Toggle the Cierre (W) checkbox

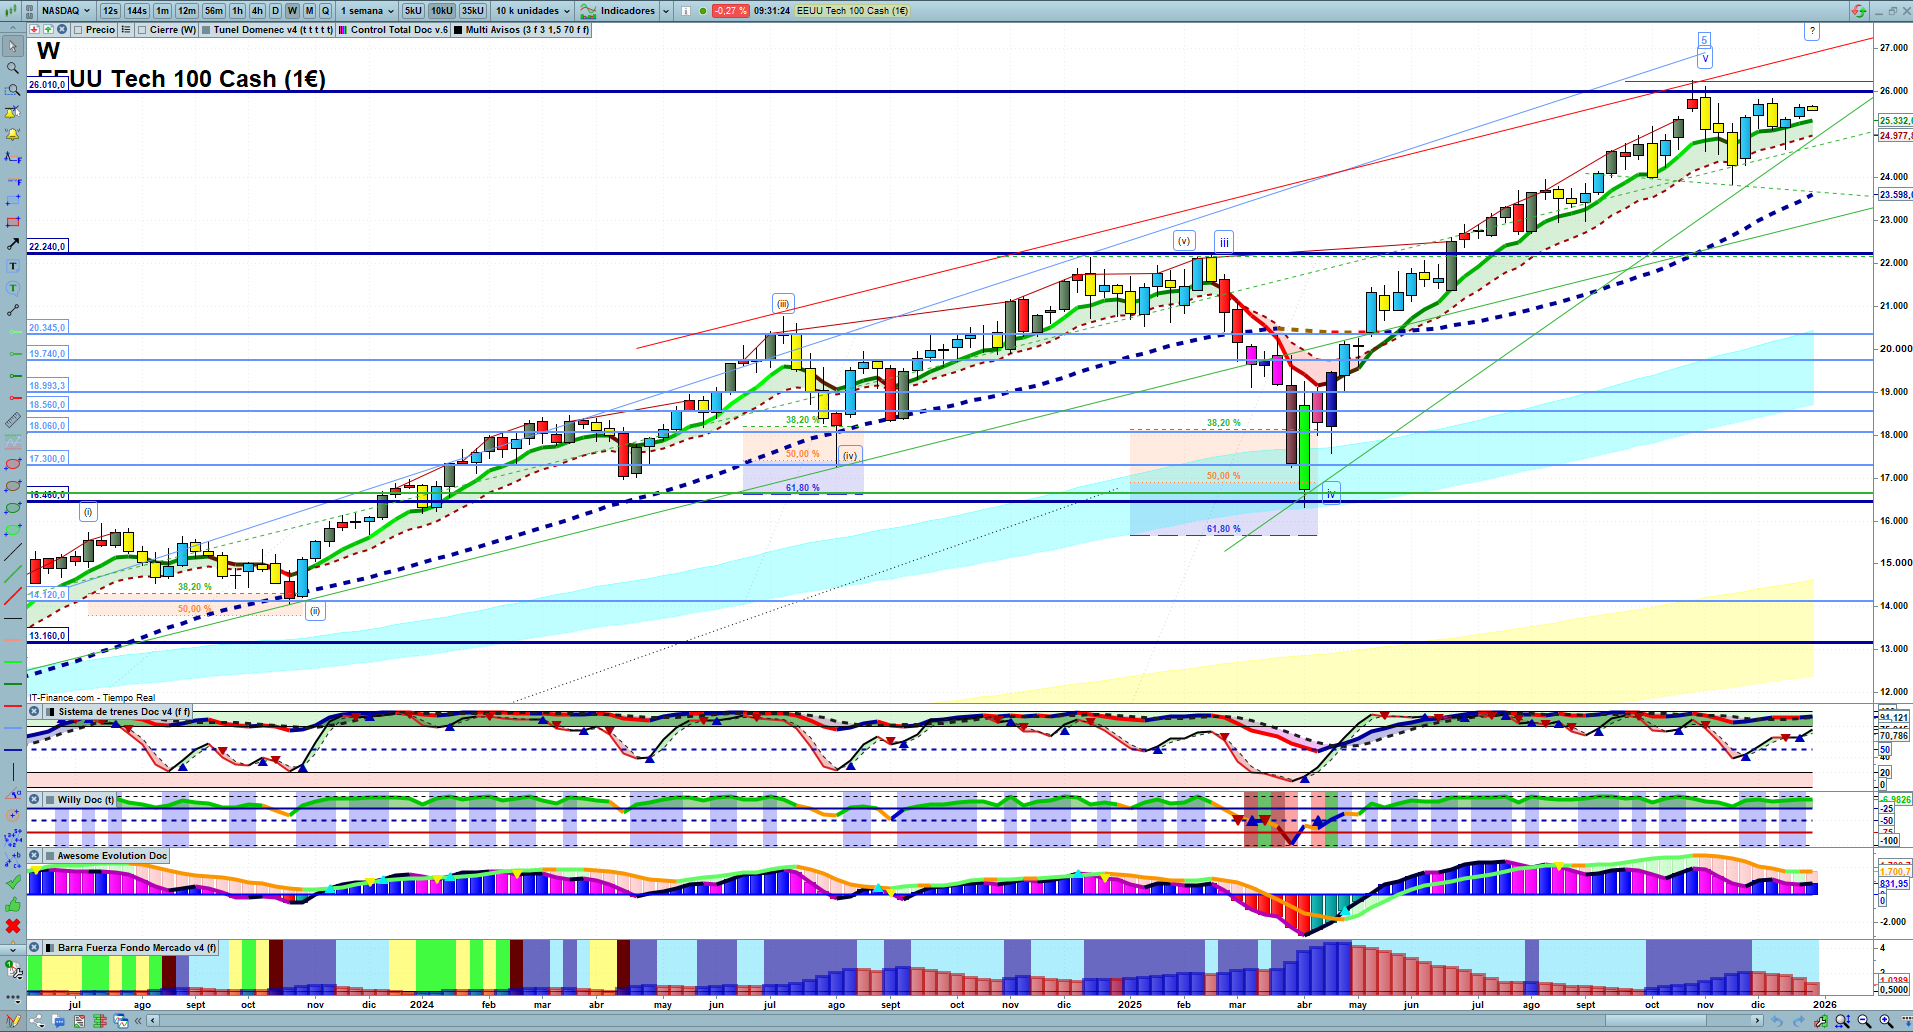142,30
